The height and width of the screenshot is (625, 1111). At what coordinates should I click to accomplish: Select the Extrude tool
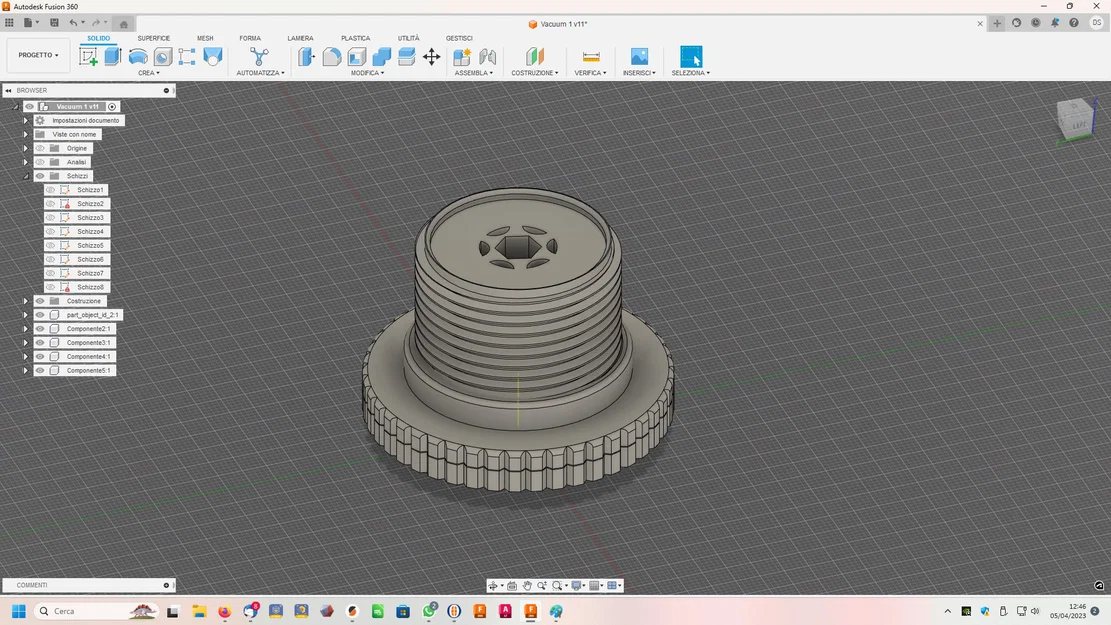point(113,57)
